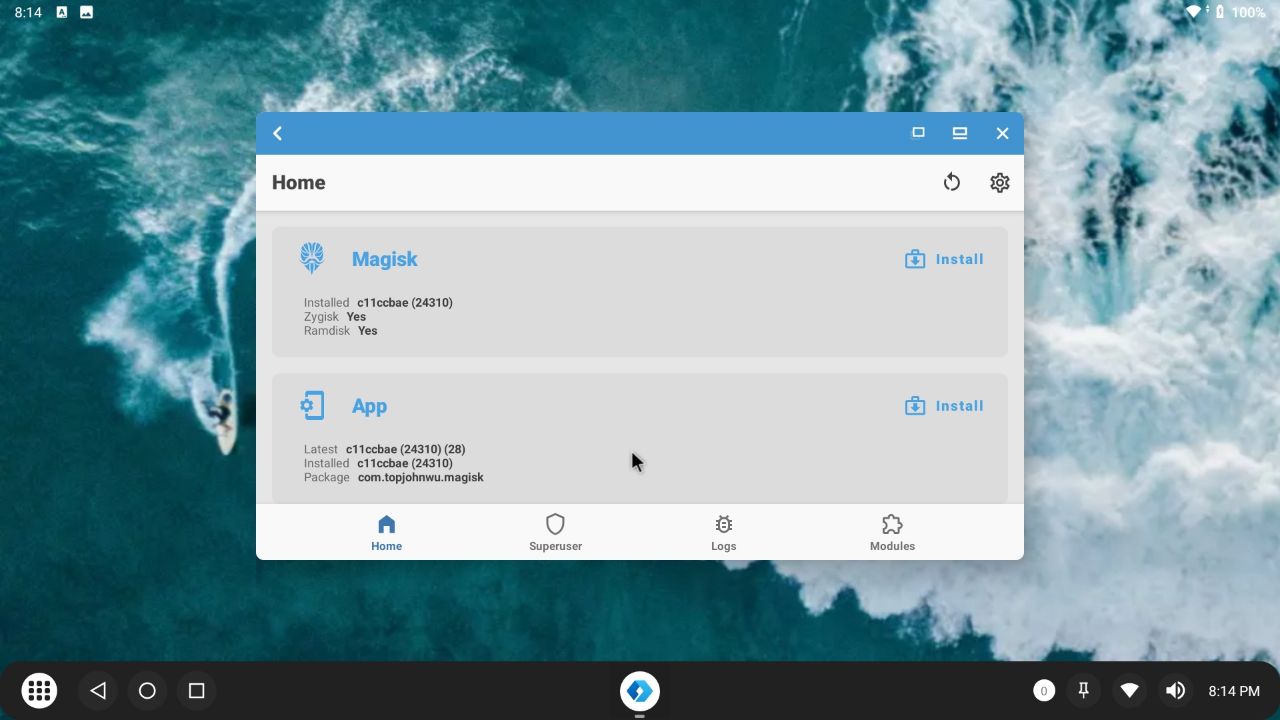Click the taskbar Back triangle button
Viewport: 1280px width, 720px height.
coord(97,690)
